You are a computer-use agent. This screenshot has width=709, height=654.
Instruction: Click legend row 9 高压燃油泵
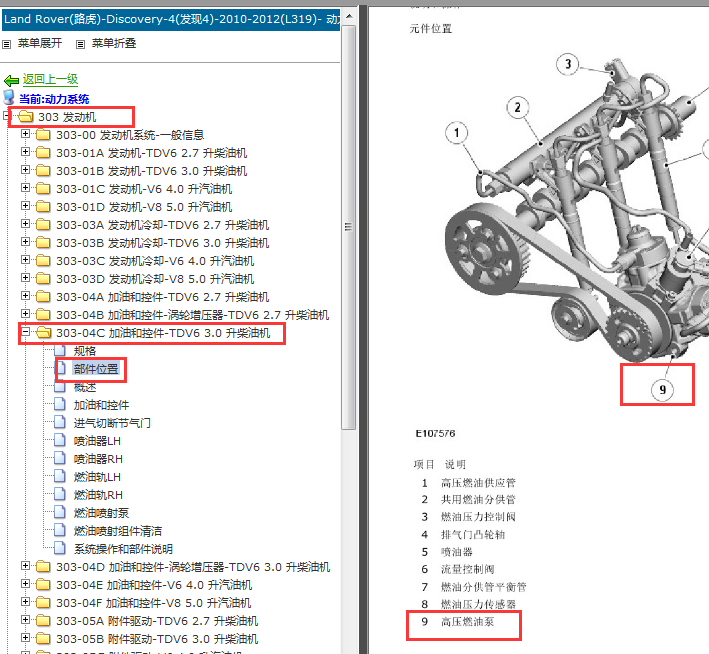(x=458, y=622)
